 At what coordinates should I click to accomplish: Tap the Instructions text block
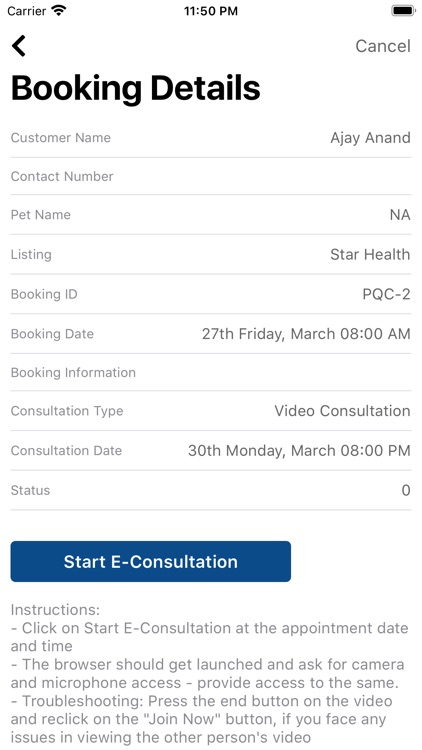click(x=210, y=673)
